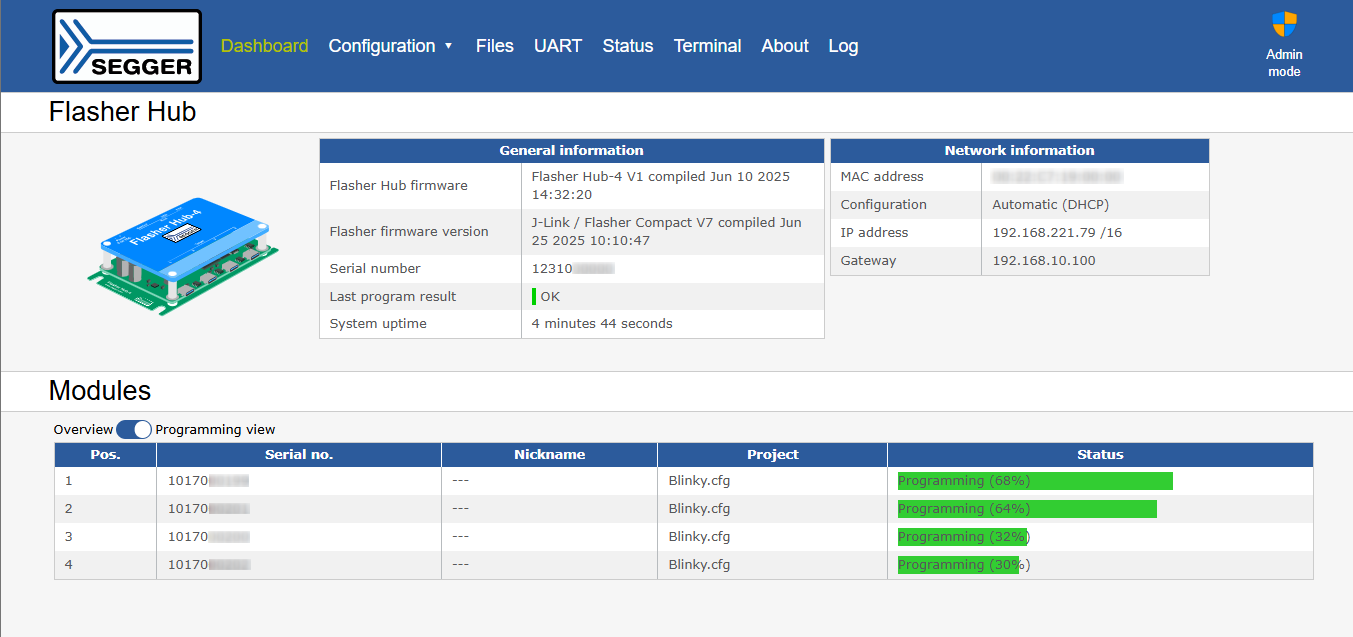The height and width of the screenshot is (637, 1353).
Task: Select module position 2 link
Action: pos(69,509)
